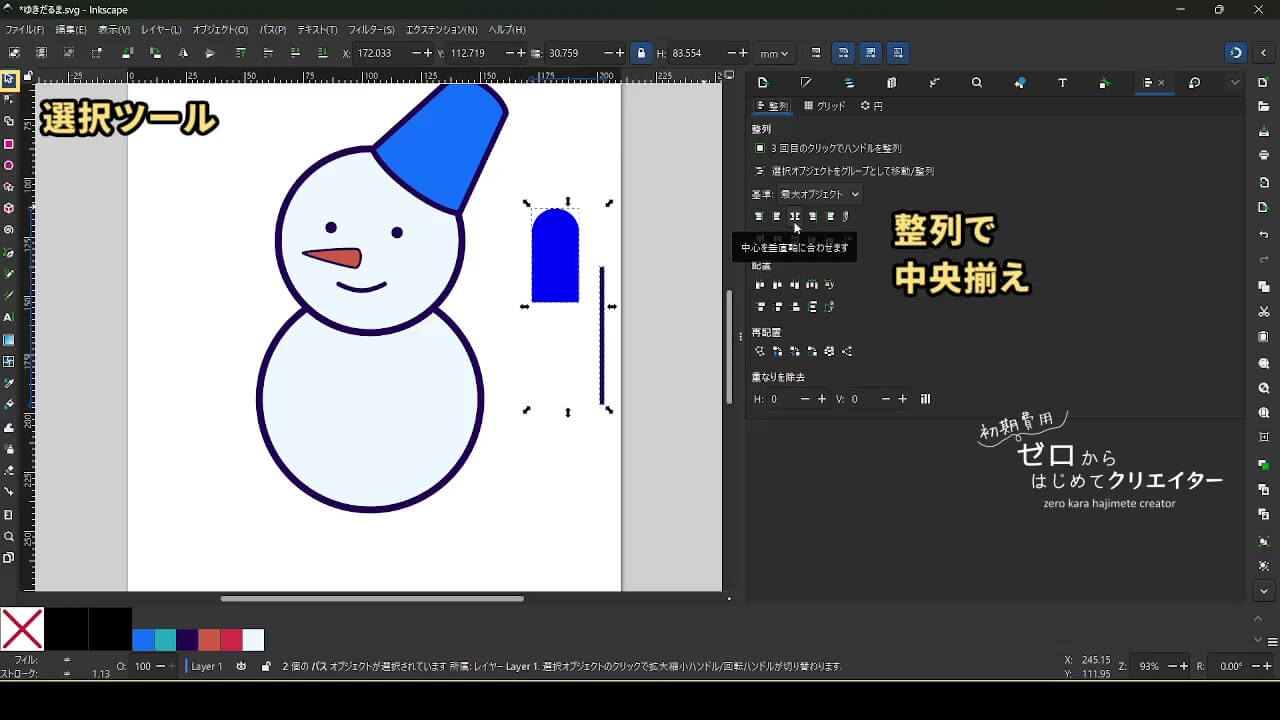Pick the Text tool in left toolbox
This screenshot has height=720, width=1280.
[x=9, y=317]
